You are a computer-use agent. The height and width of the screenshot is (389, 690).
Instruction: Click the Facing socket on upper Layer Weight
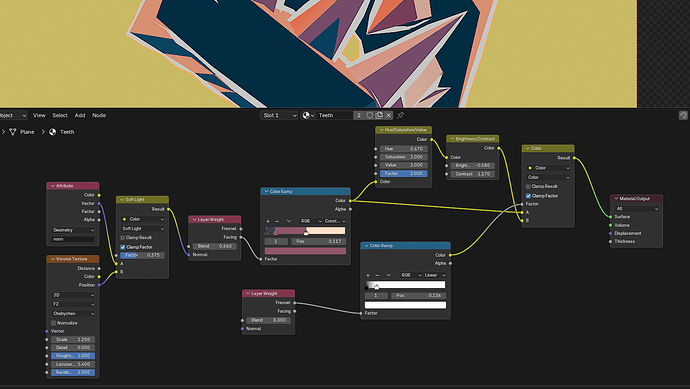tap(241, 237)
